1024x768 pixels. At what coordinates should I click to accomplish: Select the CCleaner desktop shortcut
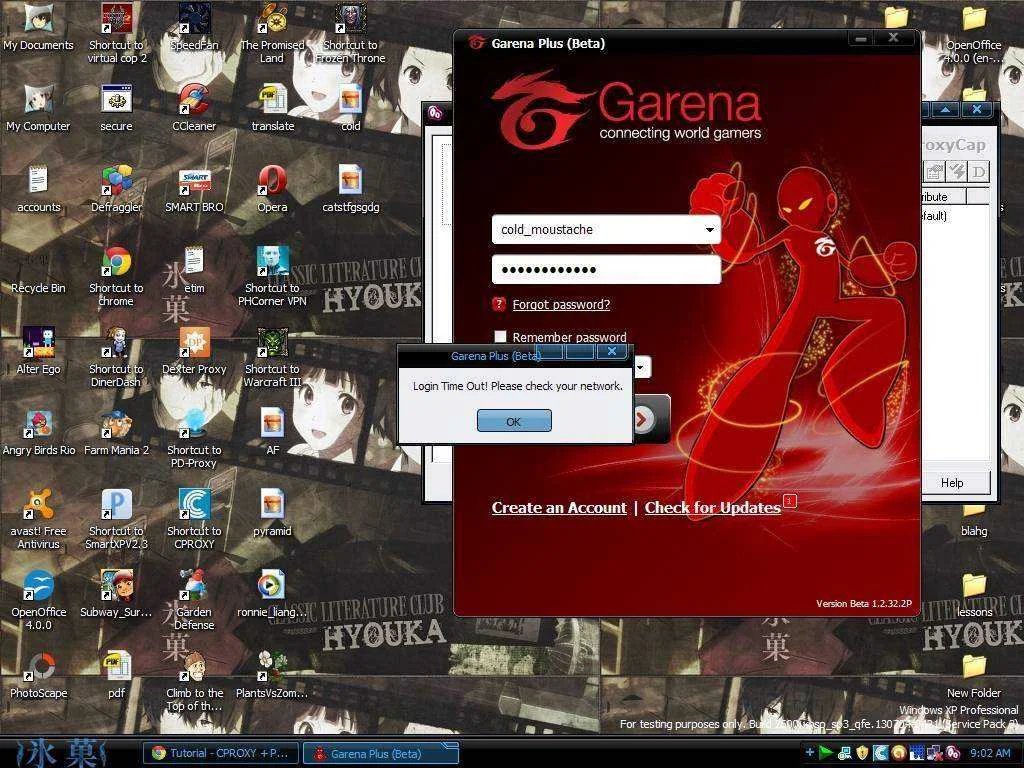pyautogui.click(x=194, y=107)
